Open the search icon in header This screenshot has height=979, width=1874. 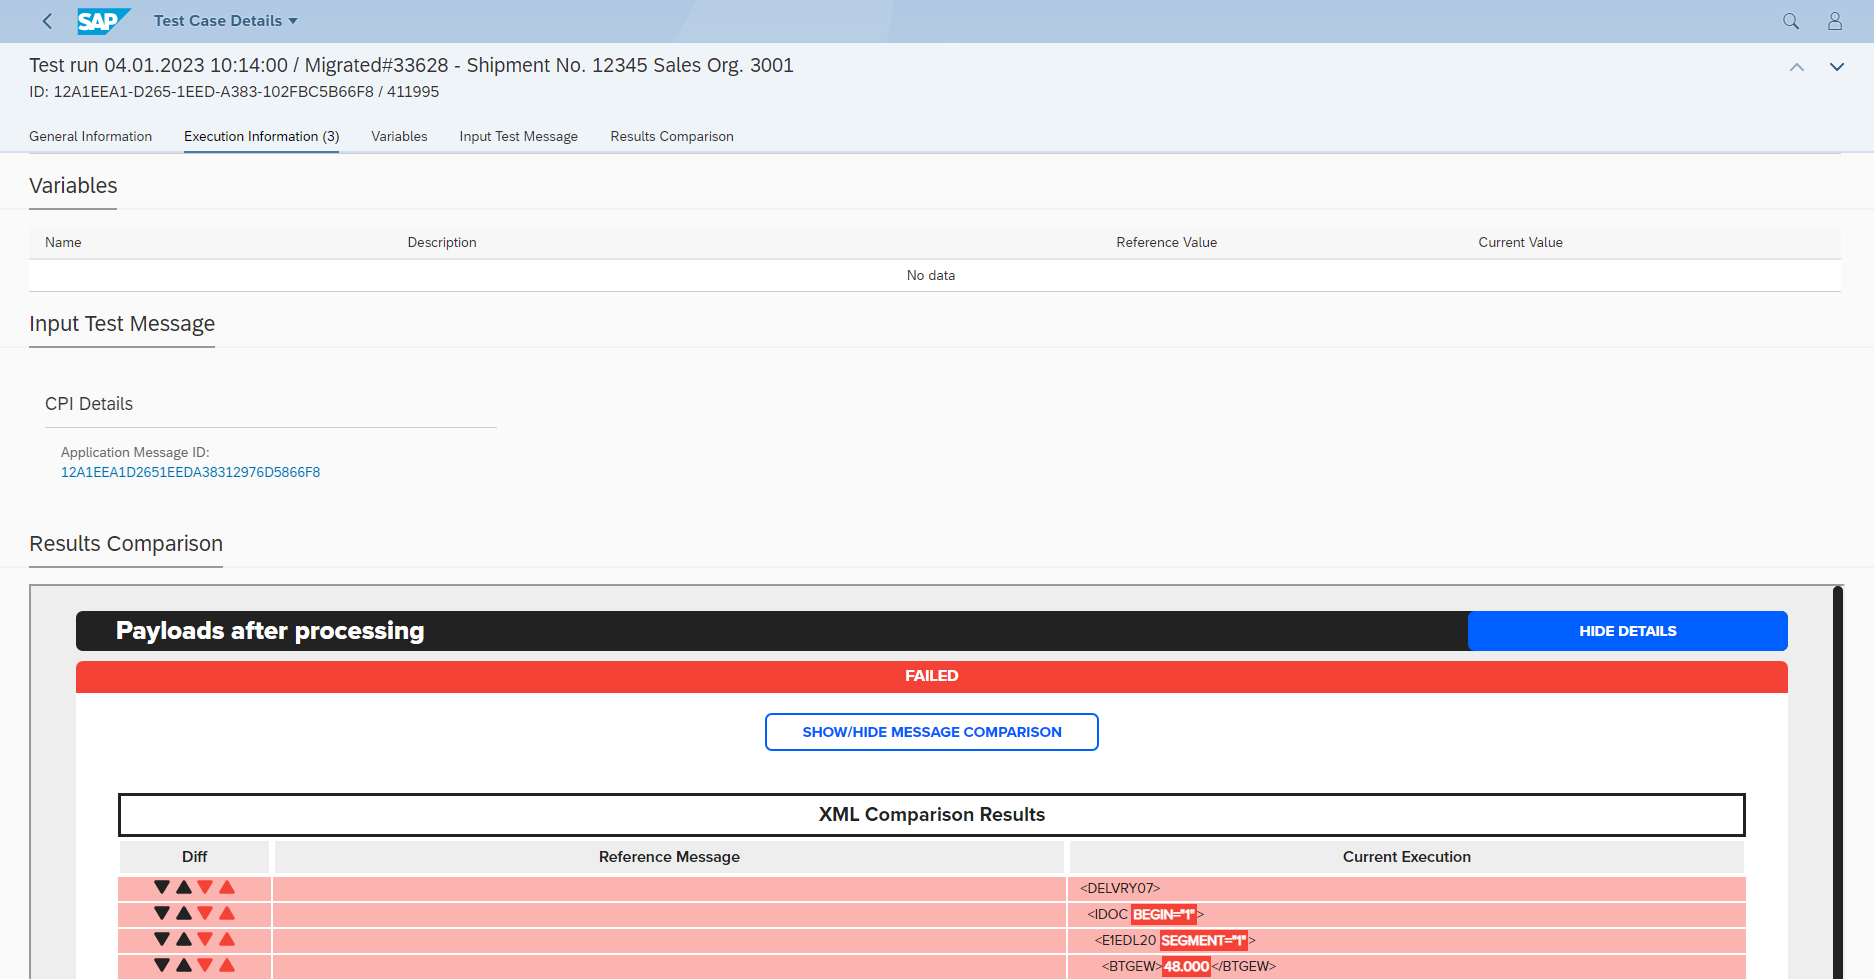(1790, 21)
